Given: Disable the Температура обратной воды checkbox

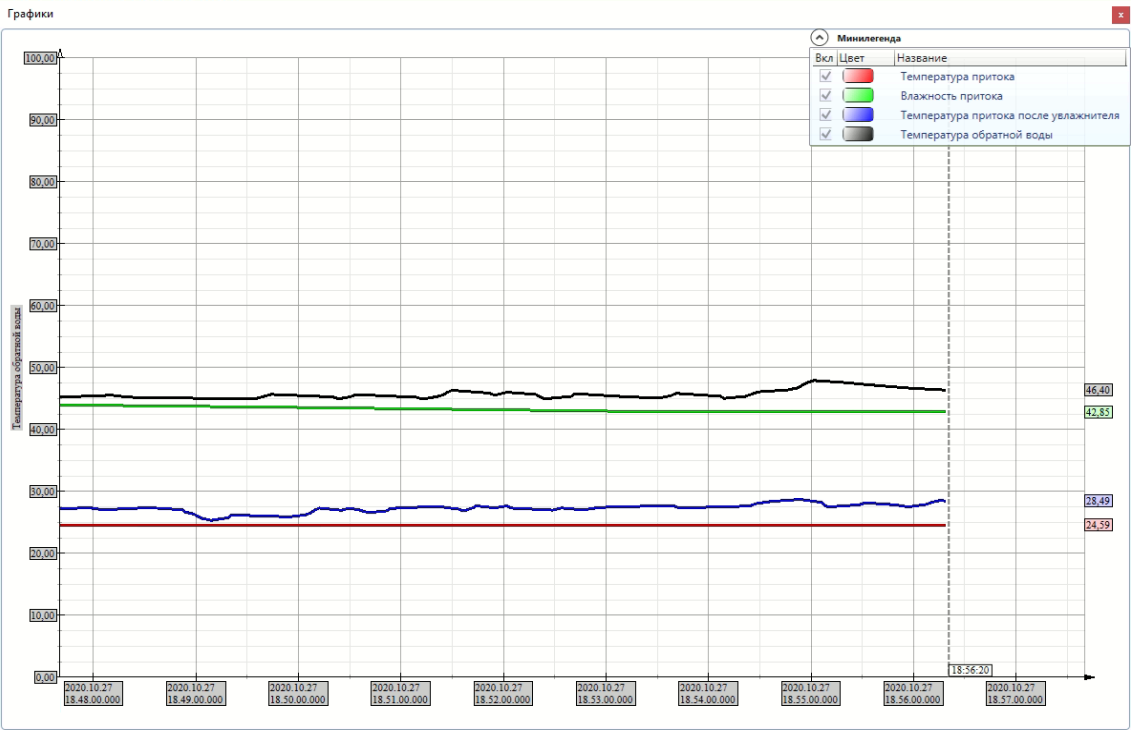Looking at the screenshot, I should click(x=825, y=134).
